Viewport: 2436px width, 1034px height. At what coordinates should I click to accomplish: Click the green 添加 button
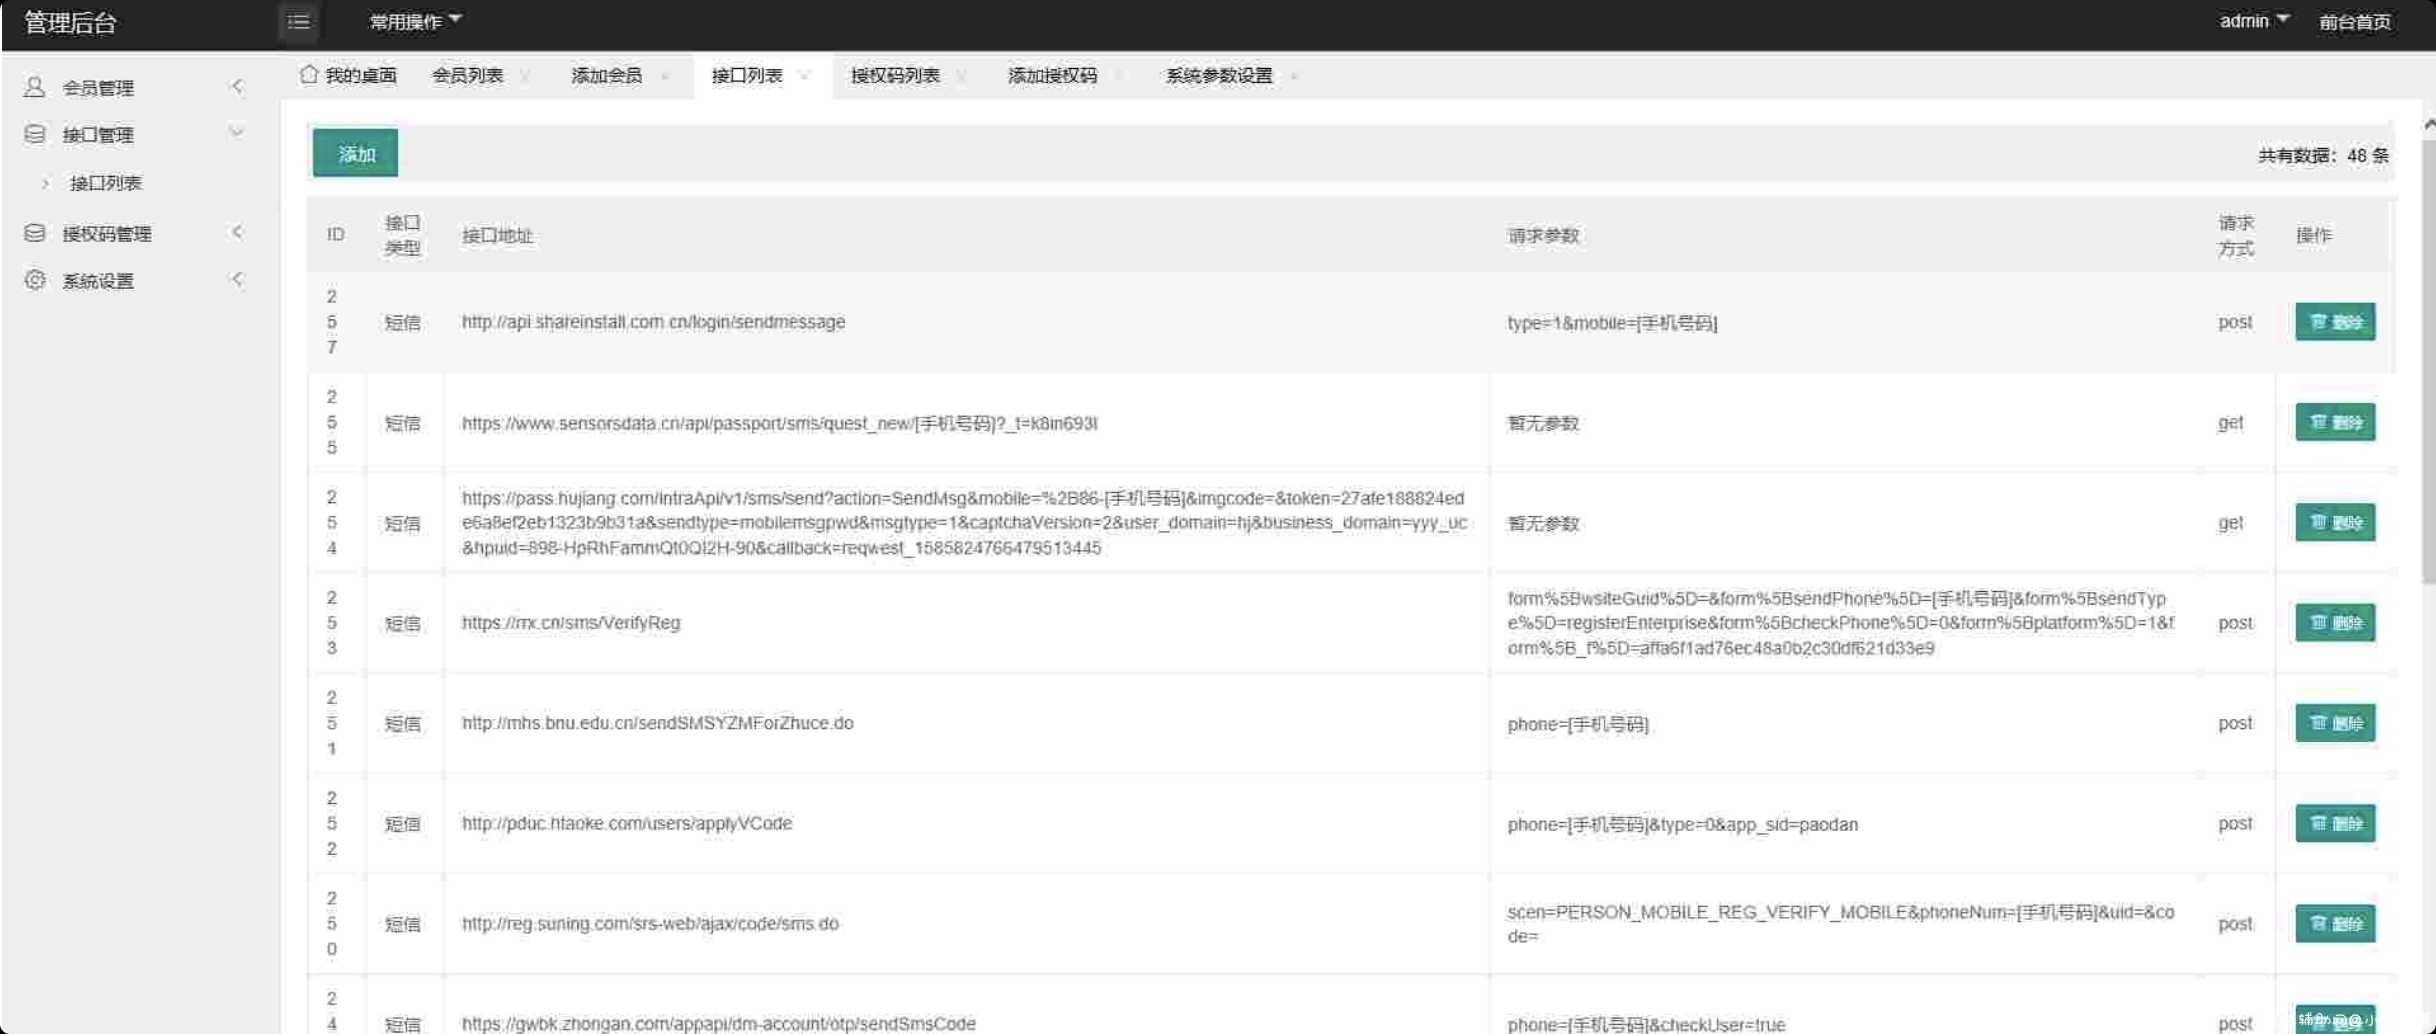pyautogui.click(x=355, y=153)
